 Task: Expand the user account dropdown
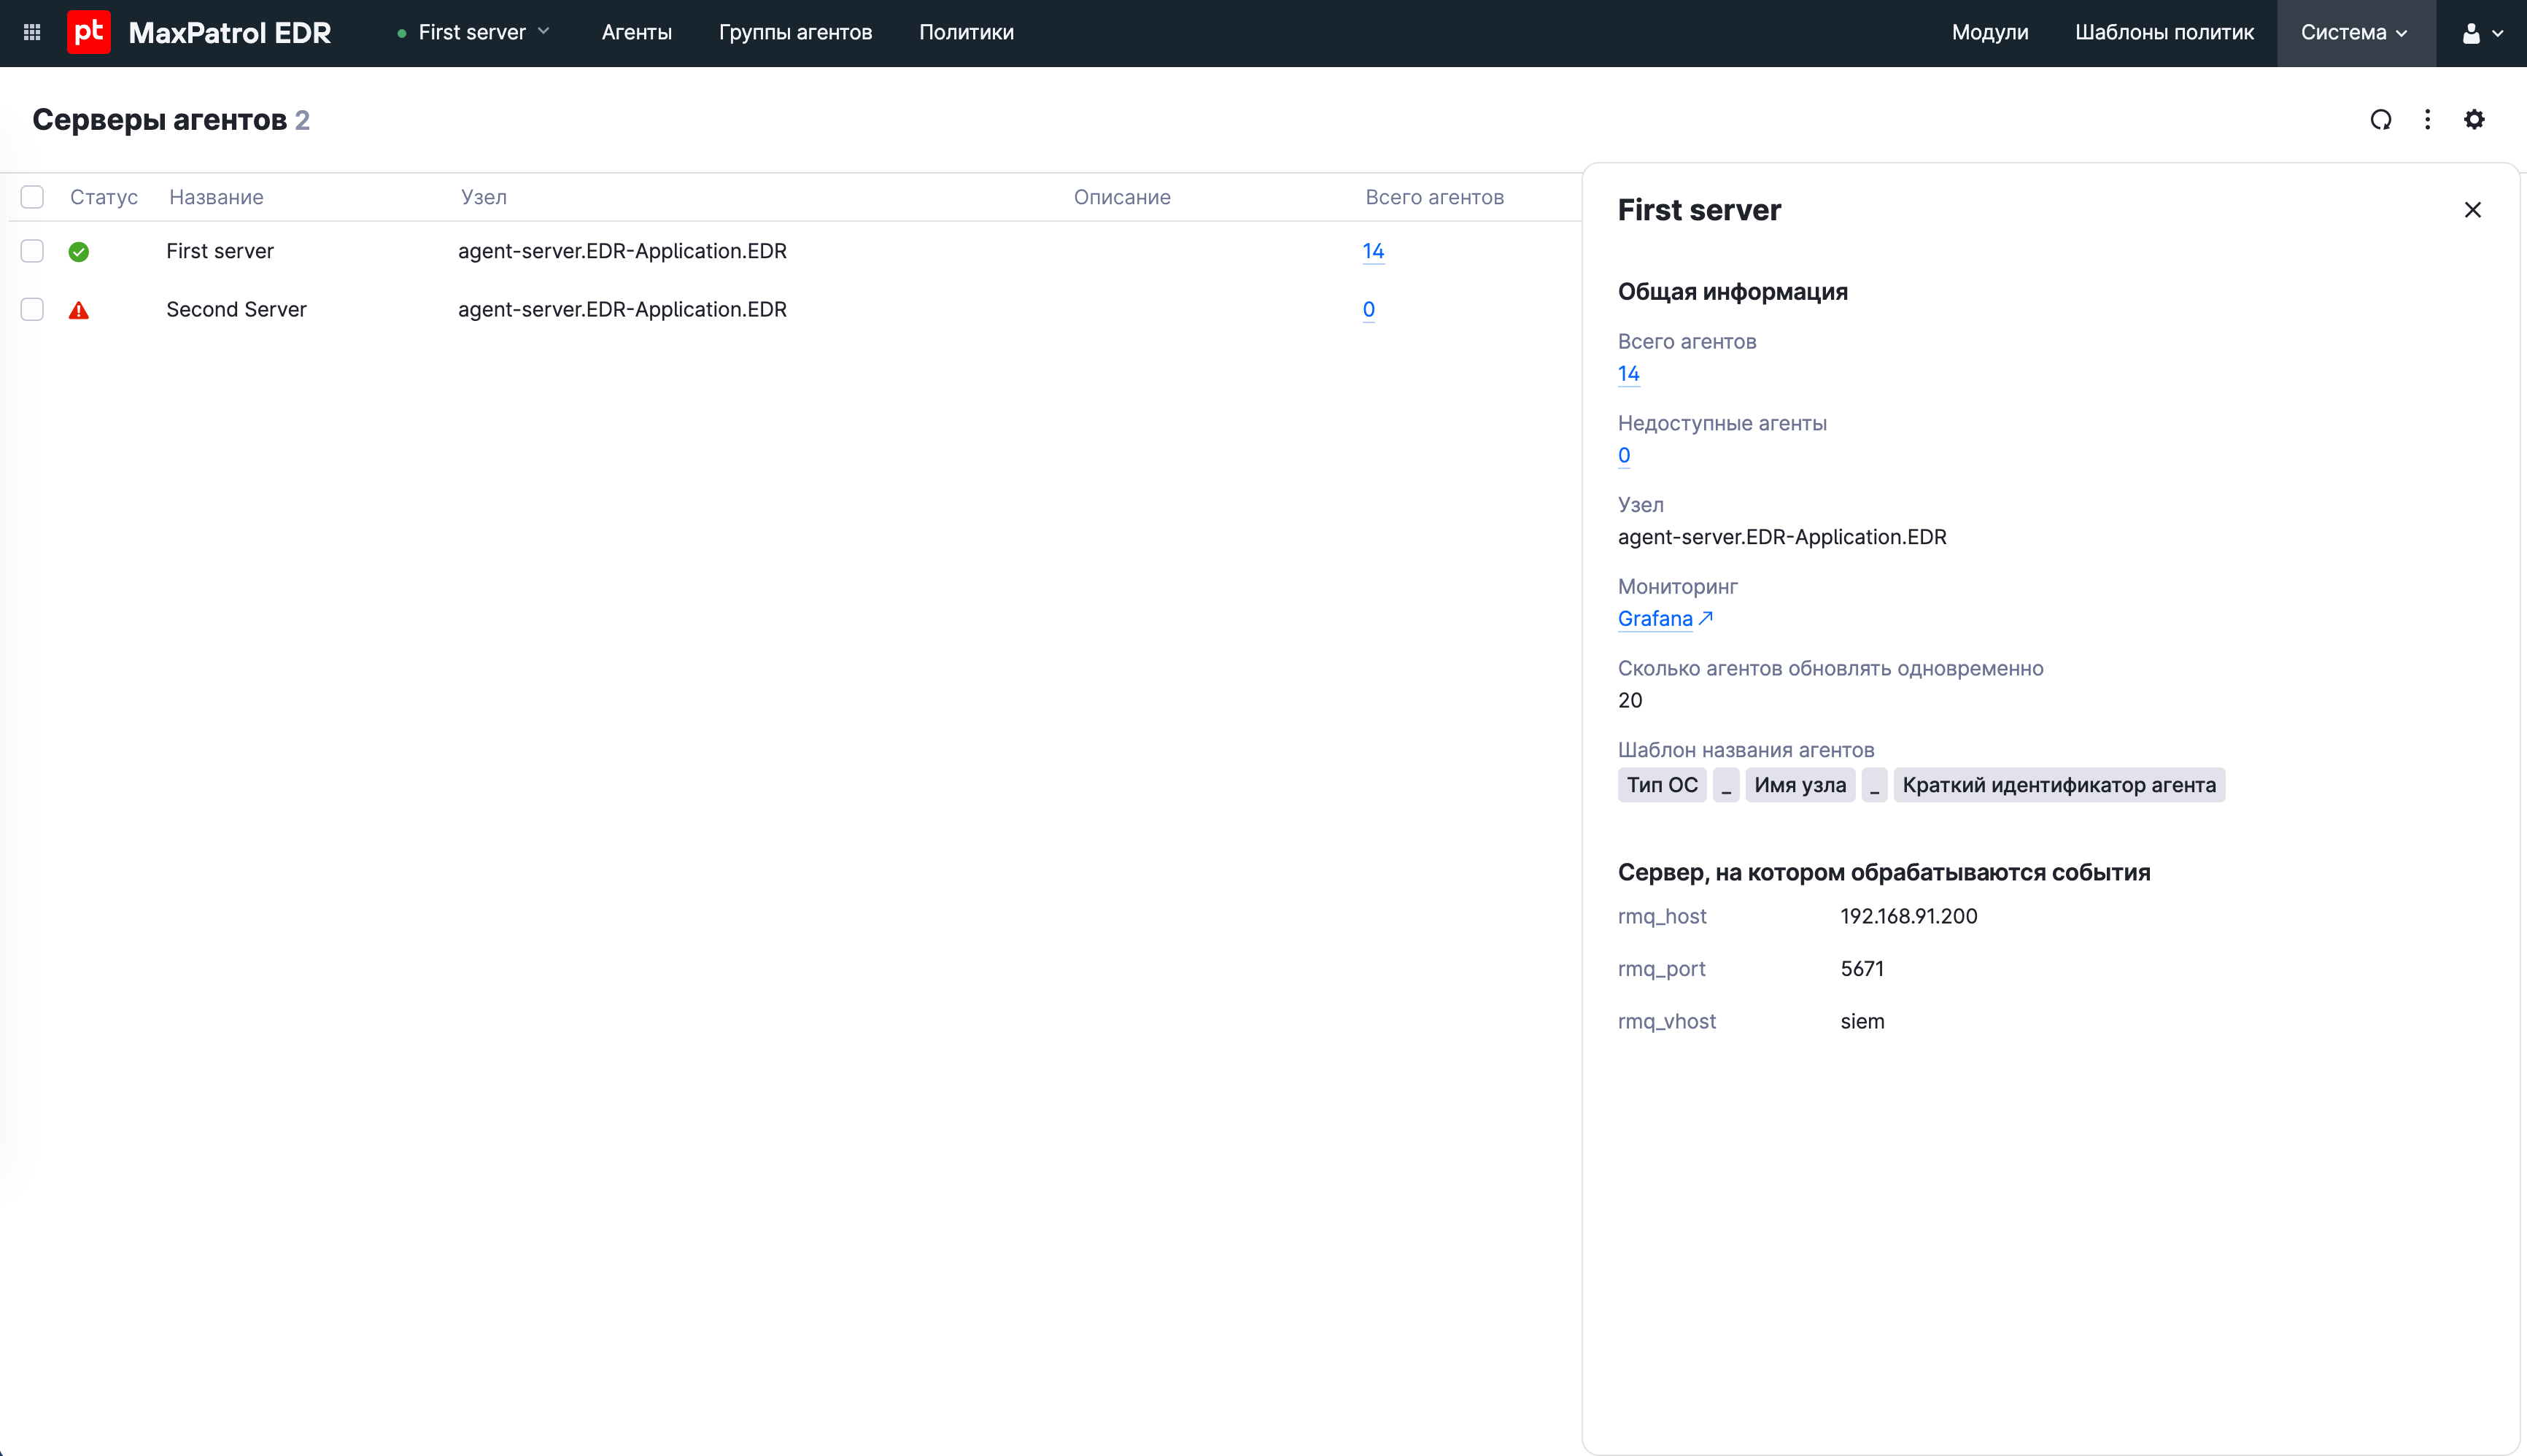(2481, 33)
